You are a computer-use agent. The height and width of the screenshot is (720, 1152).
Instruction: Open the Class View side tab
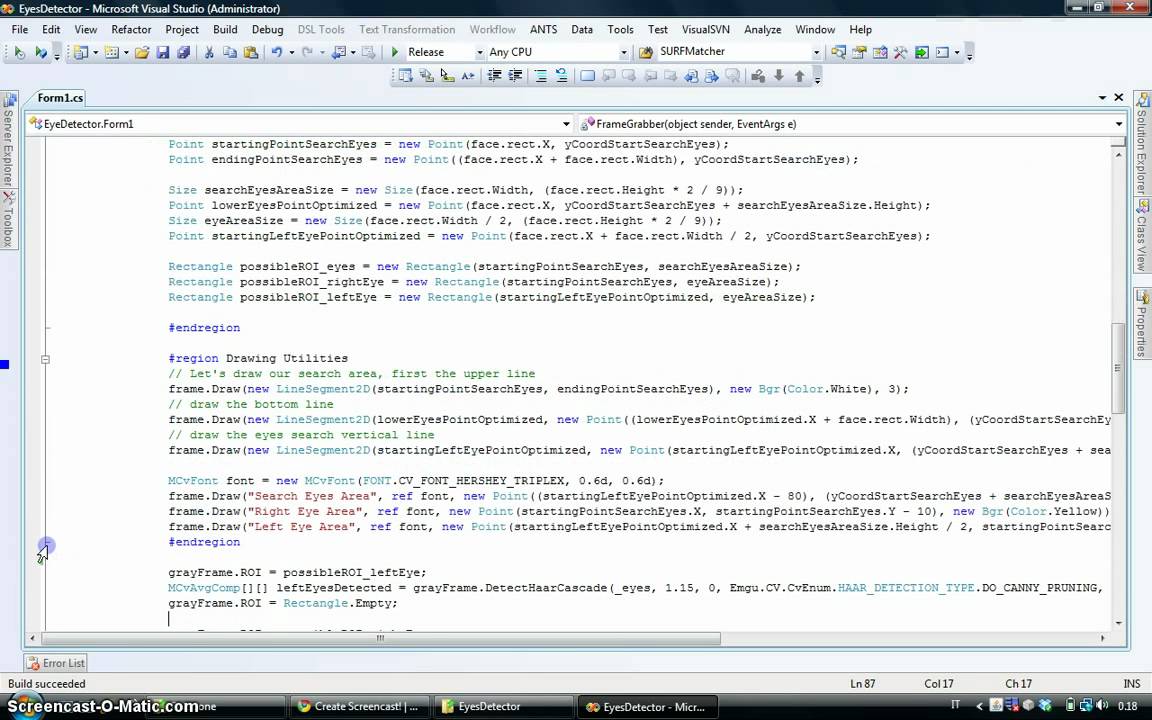click(x=1142, y=235)
